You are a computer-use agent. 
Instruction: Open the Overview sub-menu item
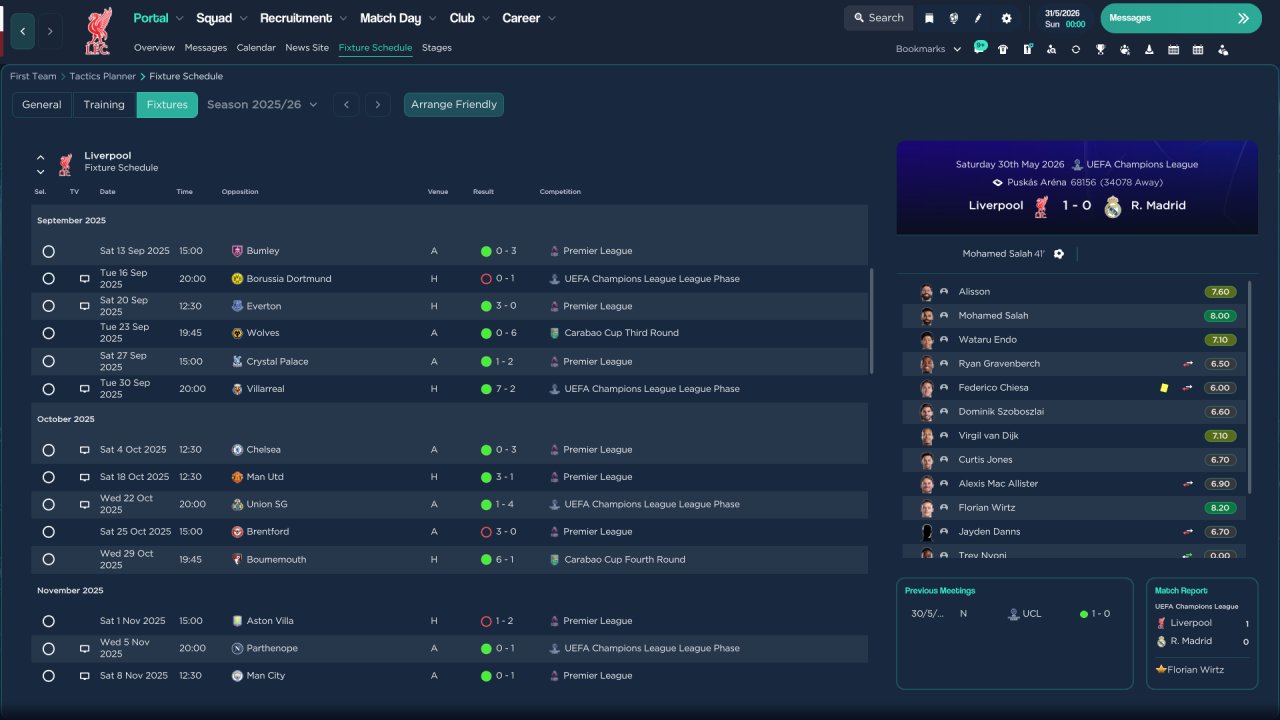pyautogui.click(x=154, y=48)
